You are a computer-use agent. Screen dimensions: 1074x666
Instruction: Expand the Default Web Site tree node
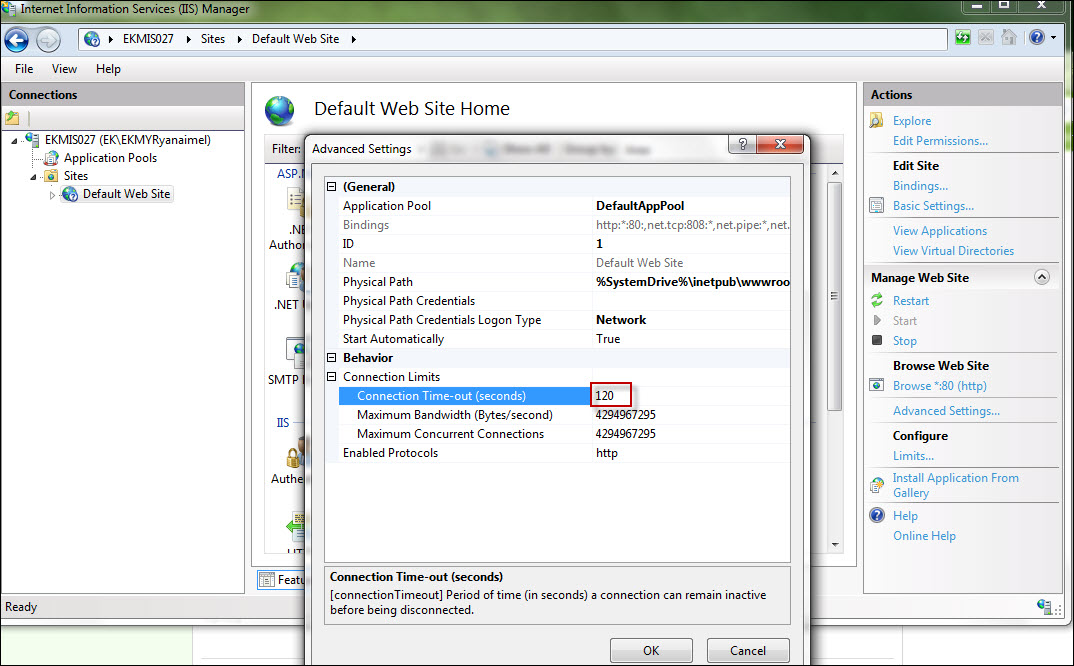point(52,195)
